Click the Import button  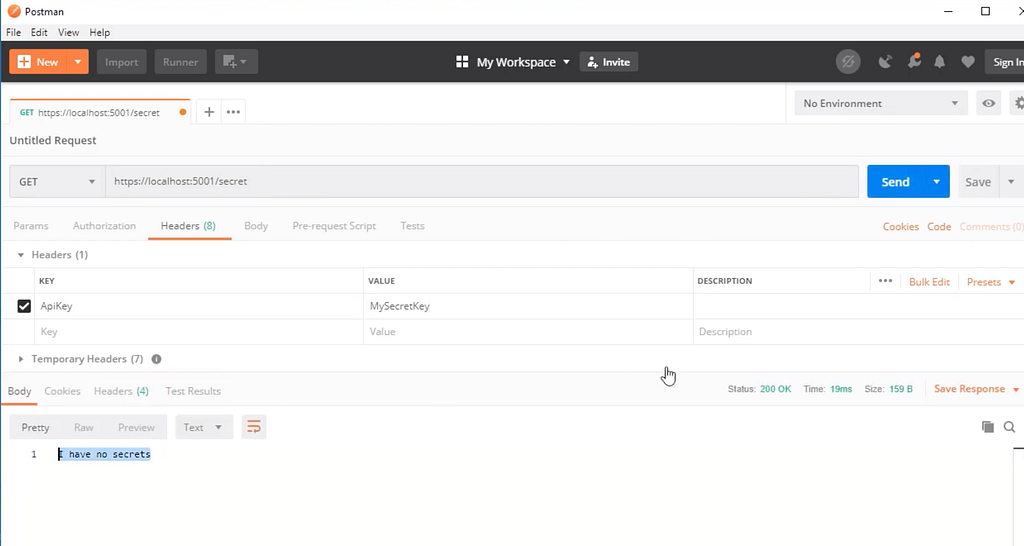121,62
